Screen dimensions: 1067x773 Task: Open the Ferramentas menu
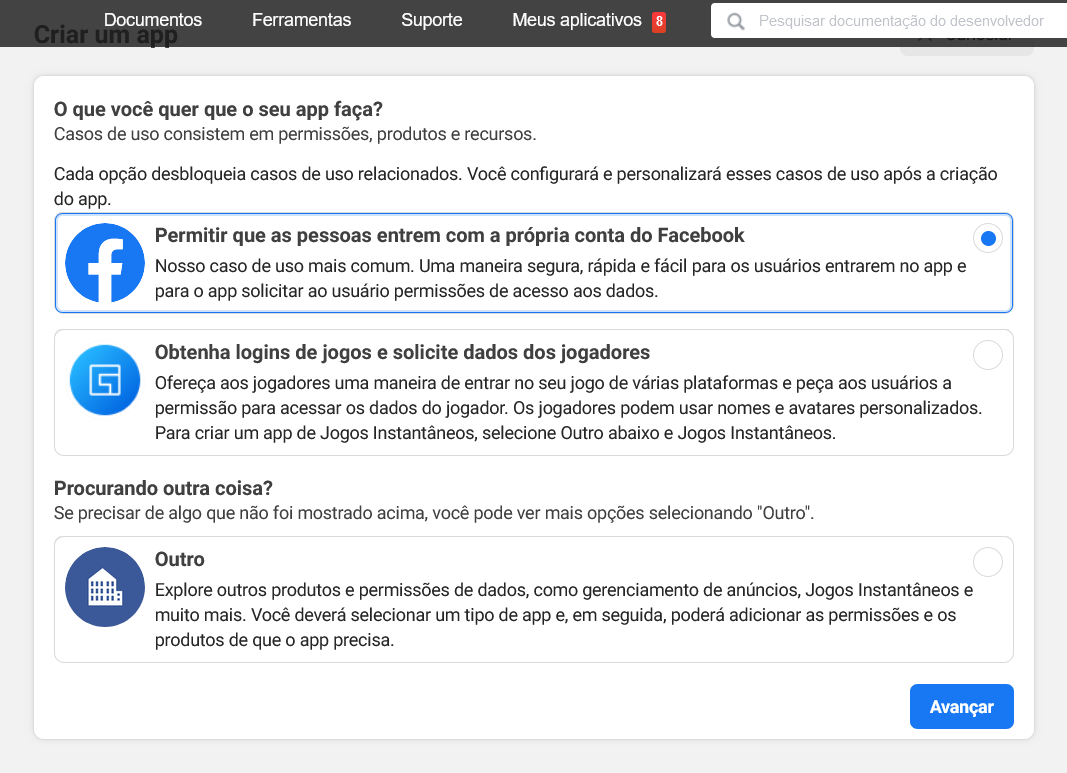(x=301, y=20)
